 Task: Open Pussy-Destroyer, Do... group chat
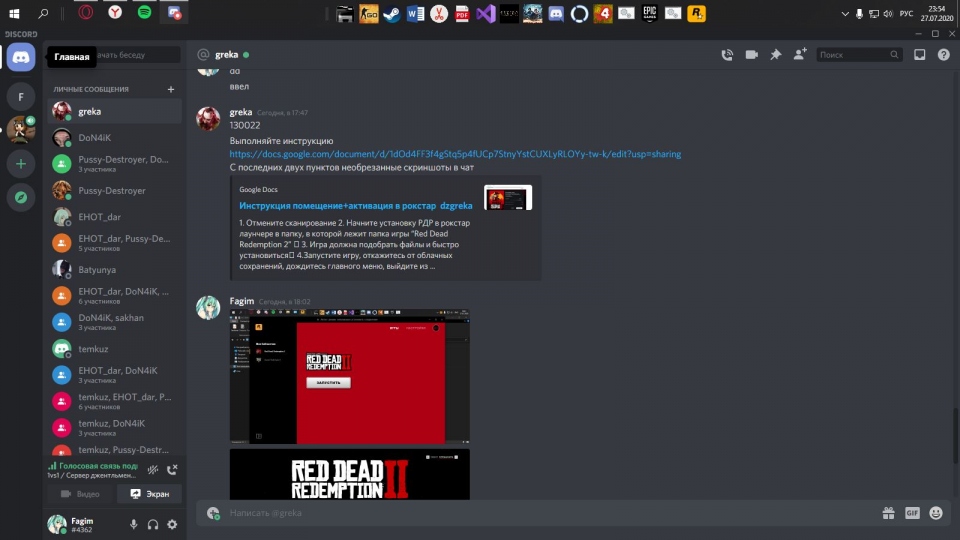(115, 163)
